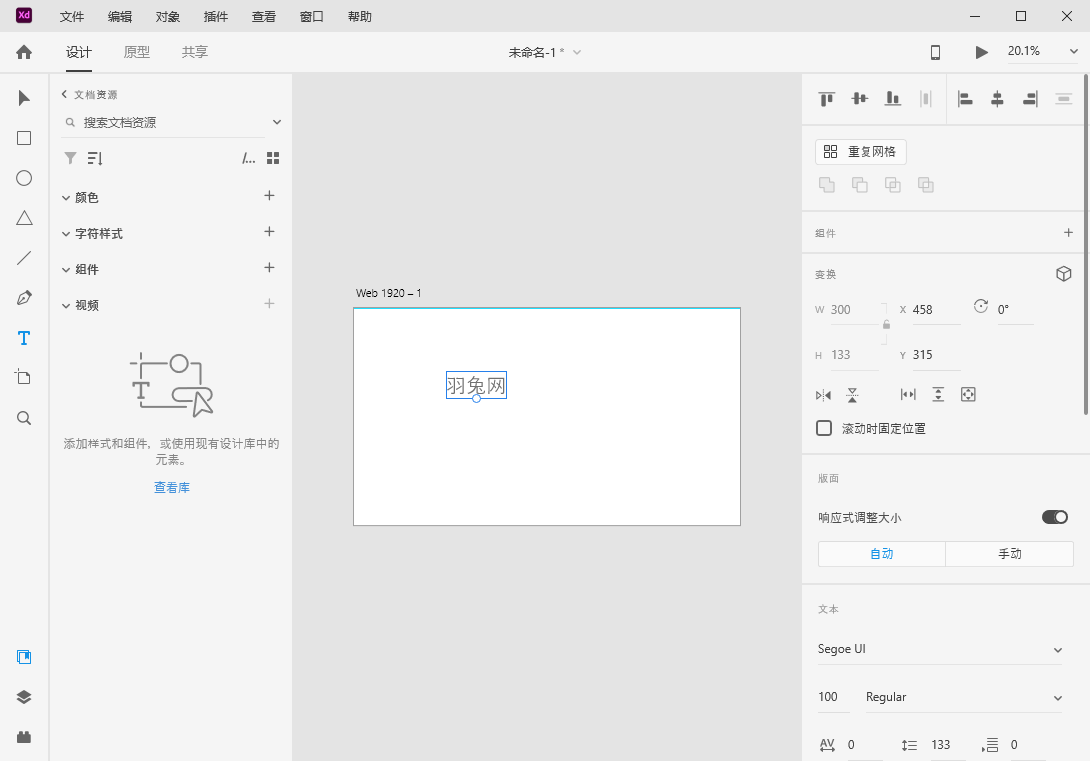Enable 滚动时固定位置 checkbox
This screenshot has height=761, width=1090.
coord(824,428)
